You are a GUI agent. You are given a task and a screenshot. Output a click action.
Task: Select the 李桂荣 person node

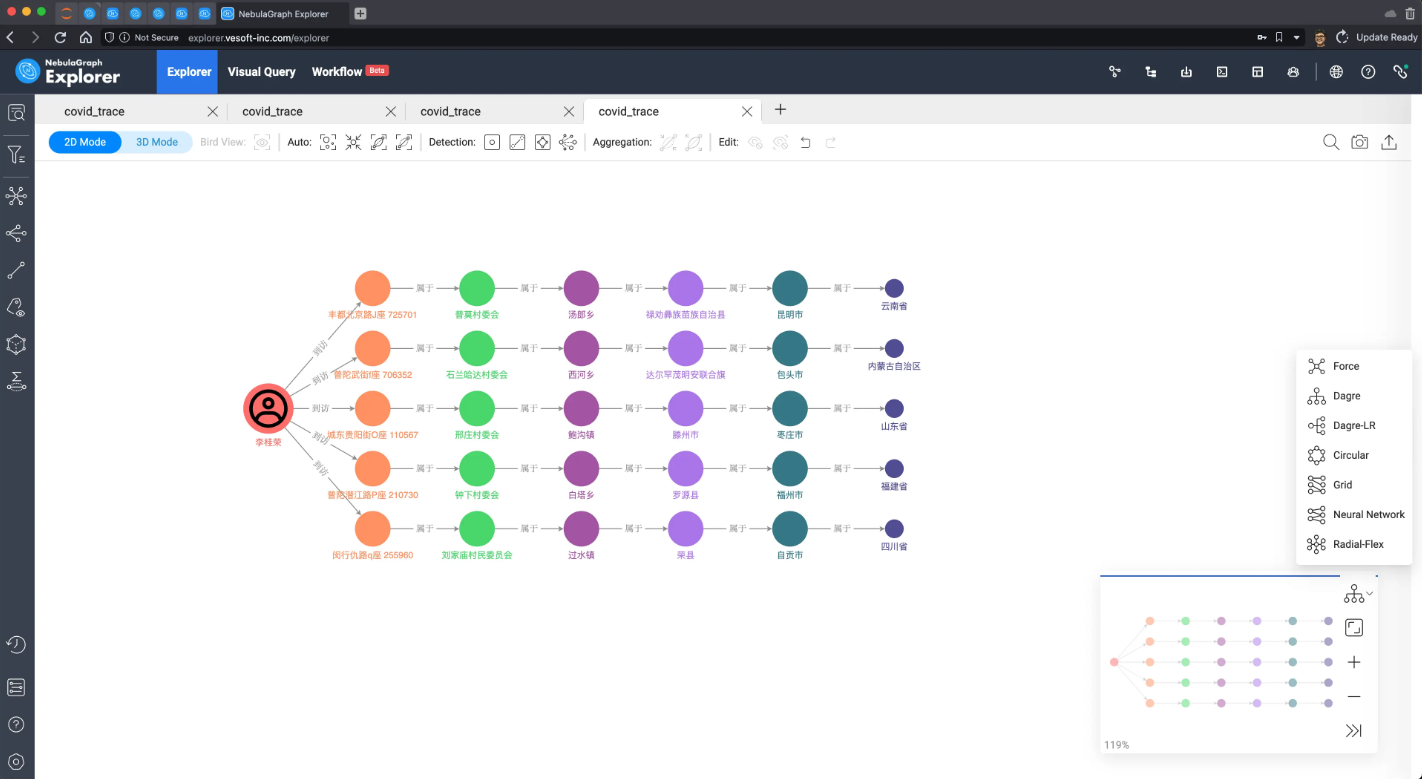(x=268, y=408)
